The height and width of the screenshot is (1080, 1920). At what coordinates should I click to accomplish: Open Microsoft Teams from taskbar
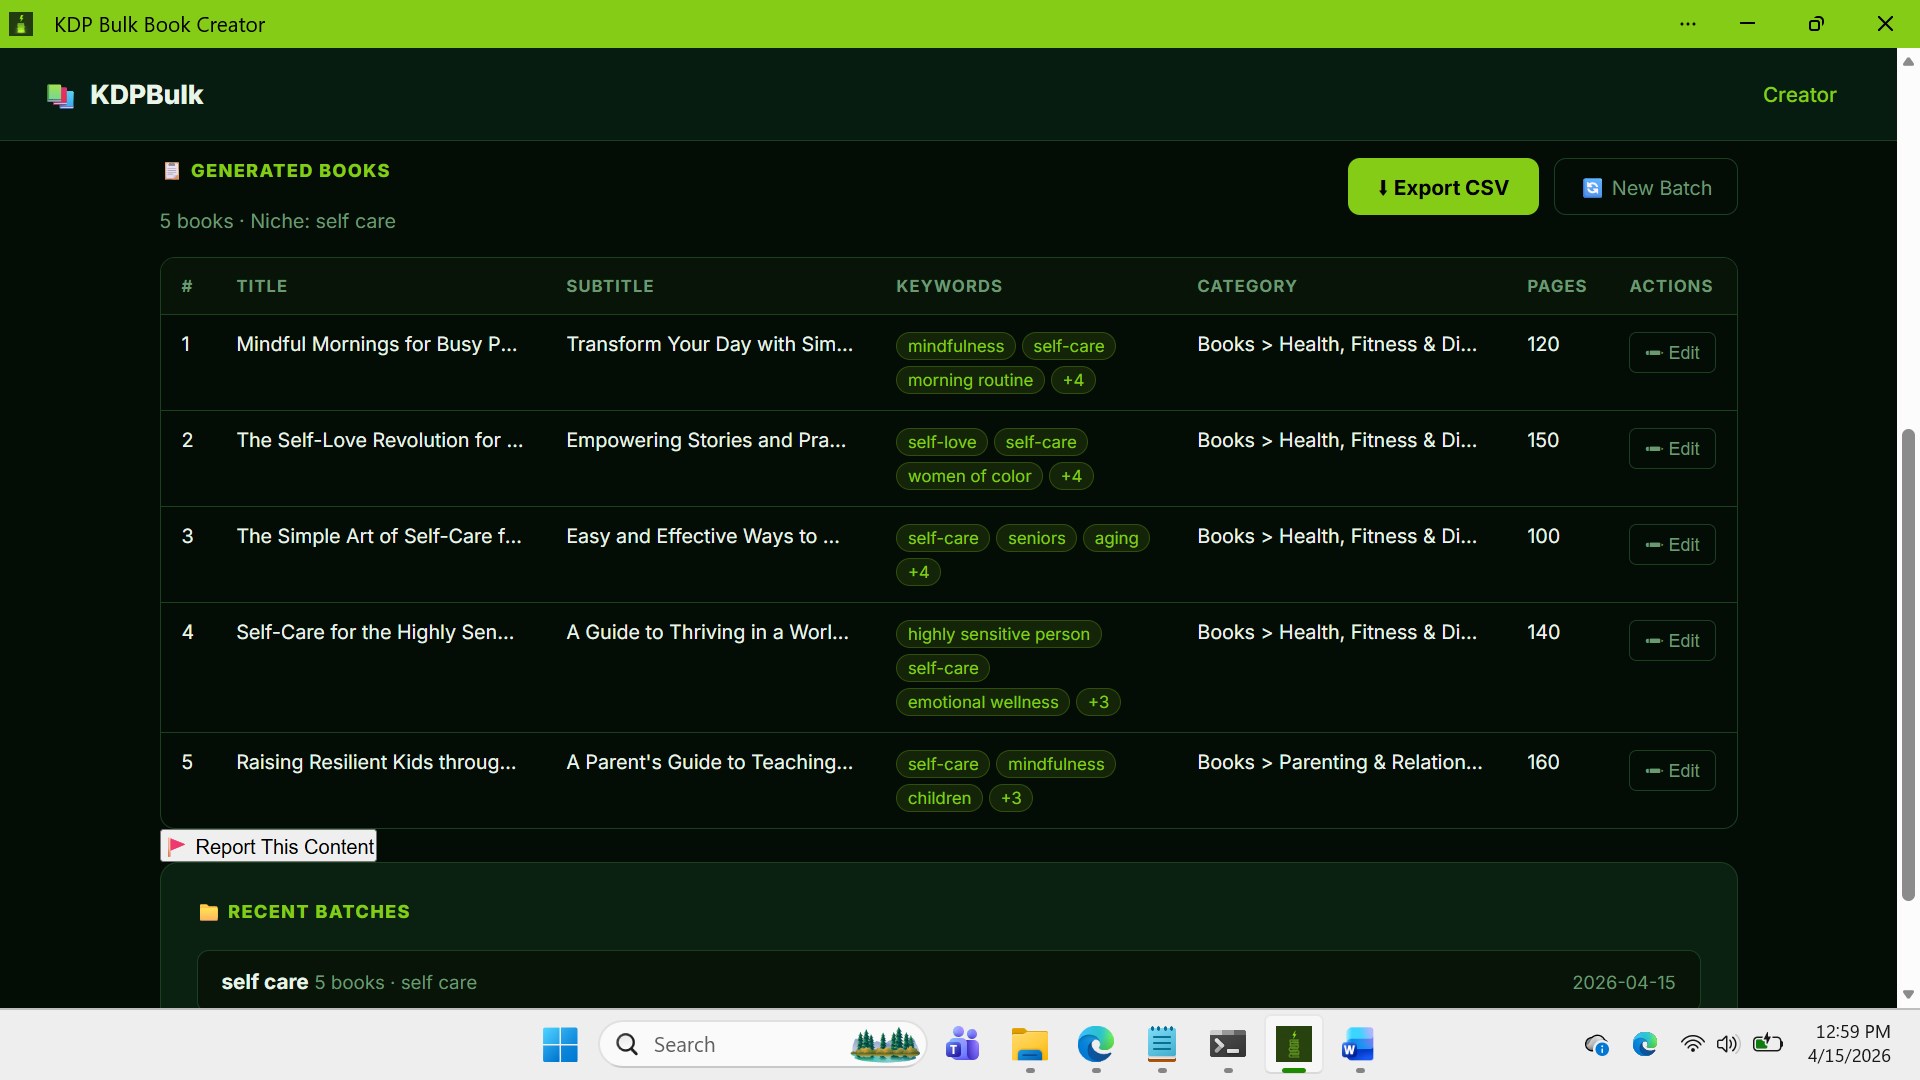pyautogui.click(x=962, y=1045)
